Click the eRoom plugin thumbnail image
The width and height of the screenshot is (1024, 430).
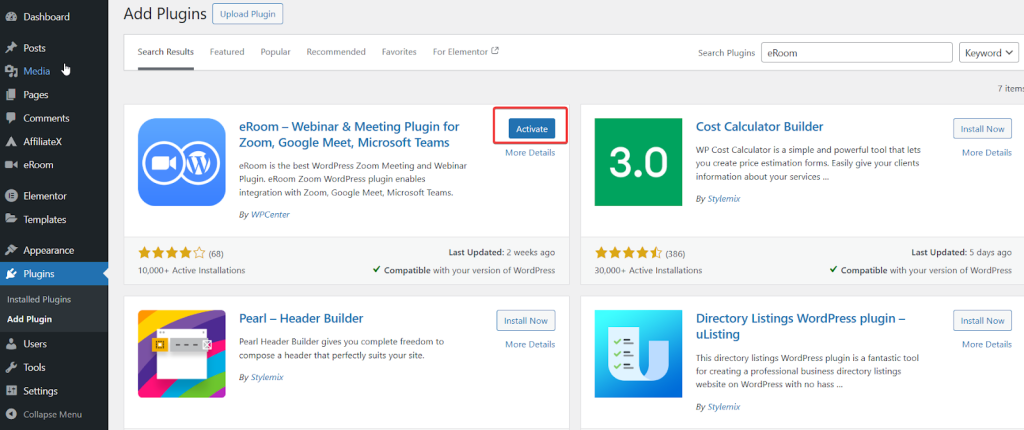coord(182,162)
